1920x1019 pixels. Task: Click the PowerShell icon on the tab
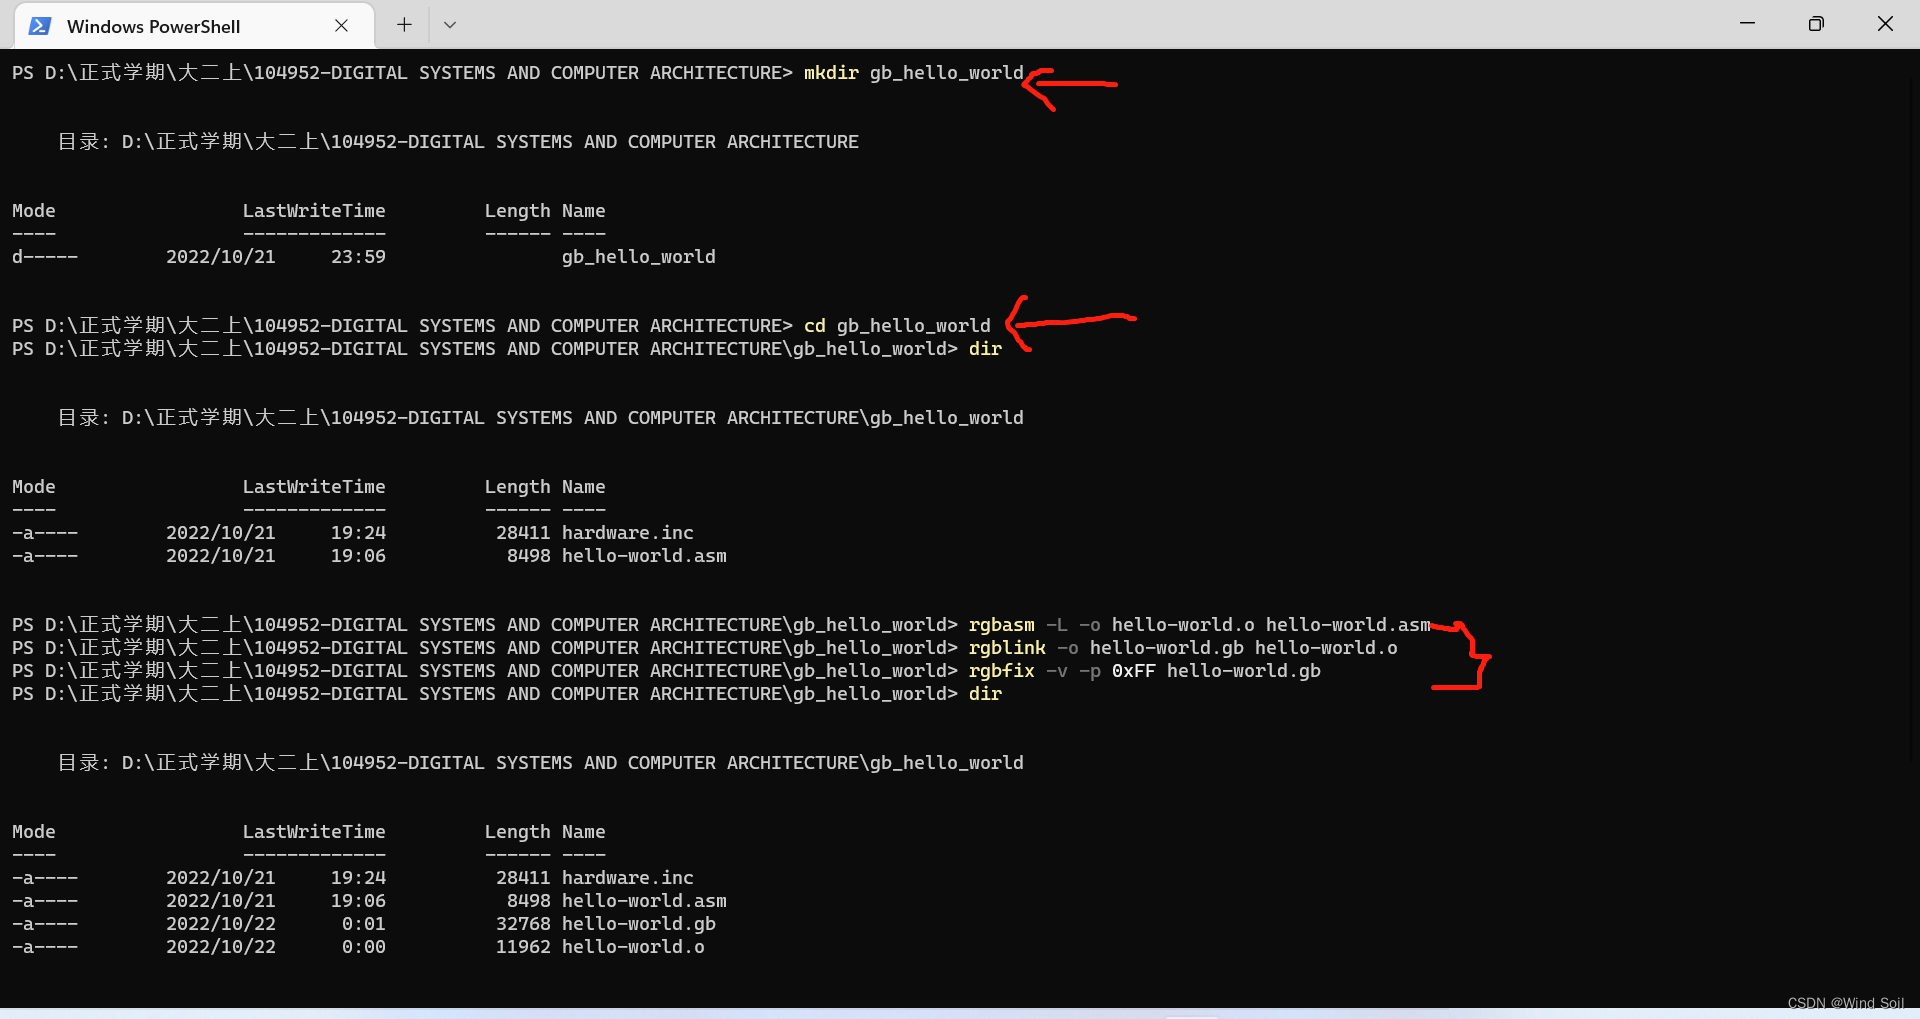point(39,25)
